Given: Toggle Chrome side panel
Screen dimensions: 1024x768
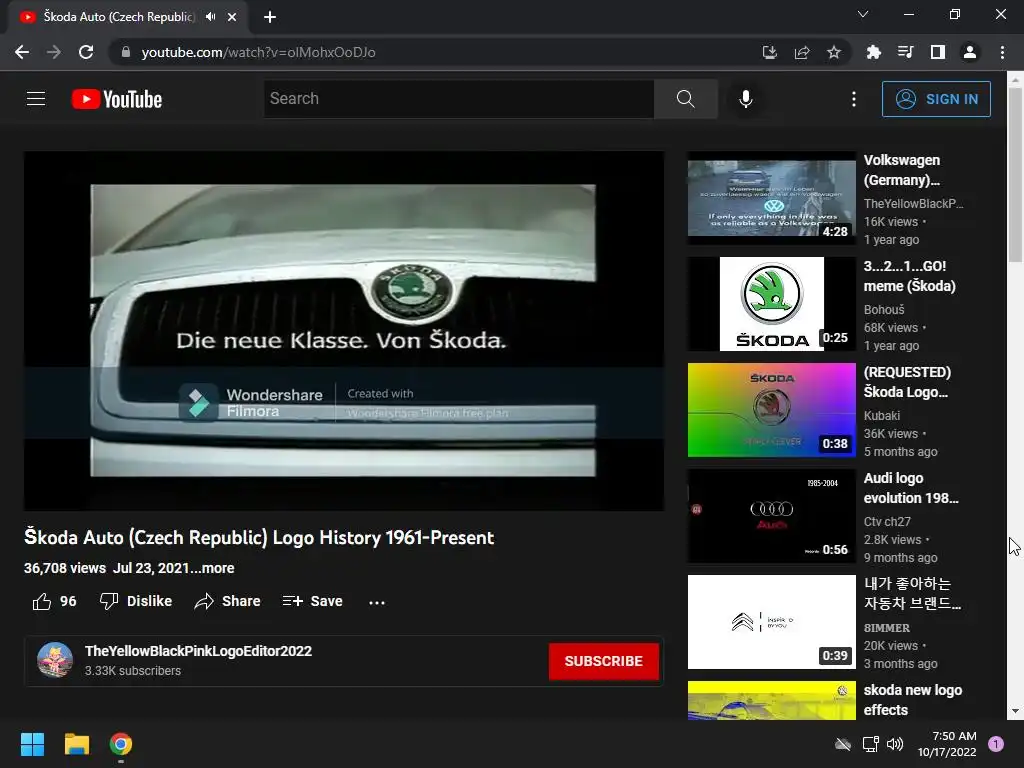Looking at the screenshot, I should 938,52.
